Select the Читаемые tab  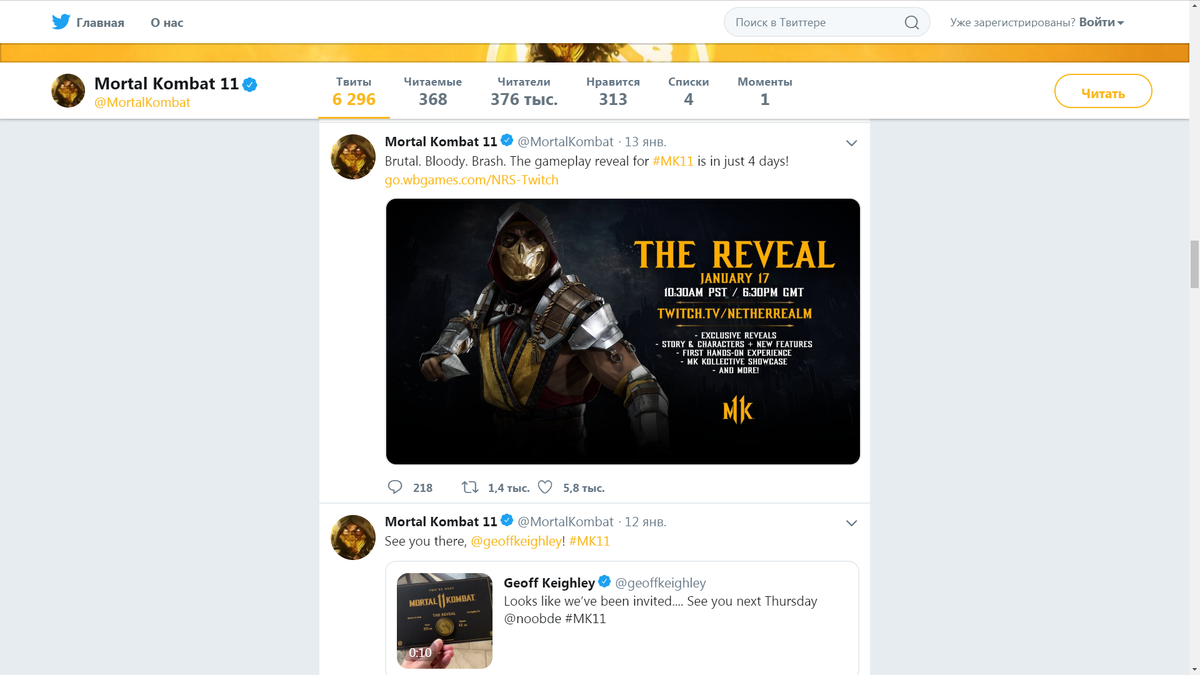coord(433,91)
